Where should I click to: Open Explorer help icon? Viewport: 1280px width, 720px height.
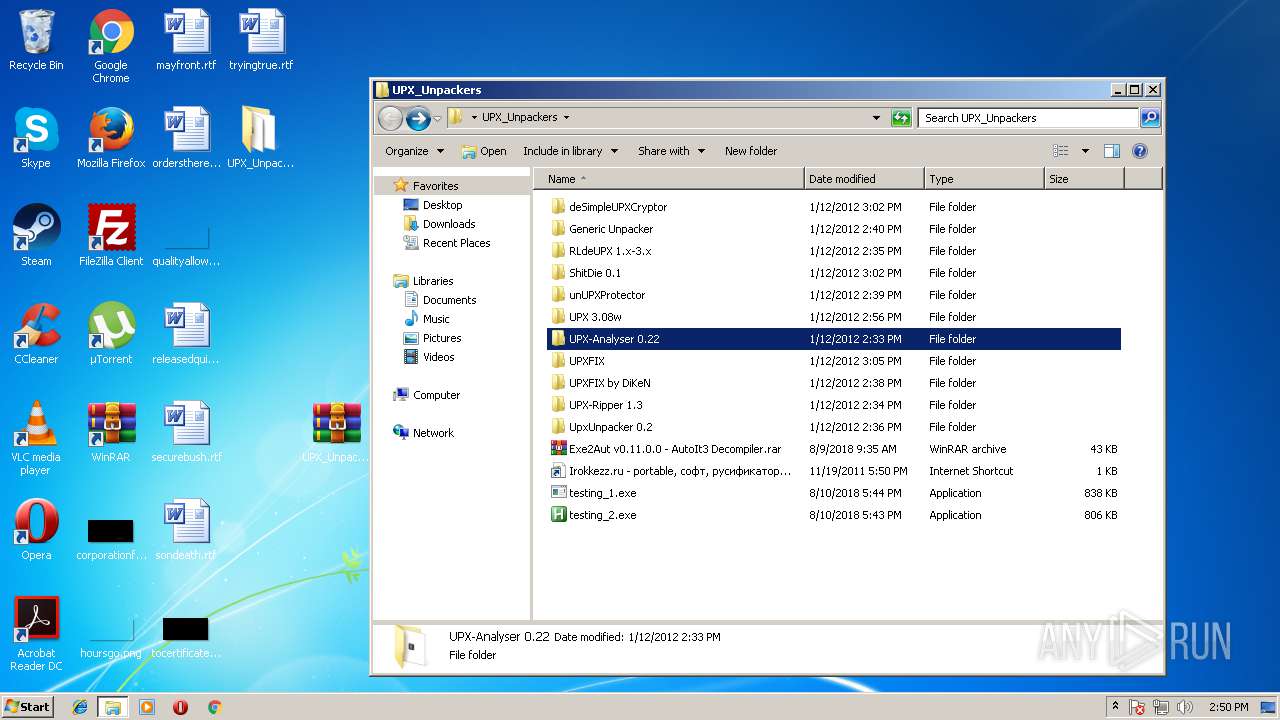(1139, 151)
